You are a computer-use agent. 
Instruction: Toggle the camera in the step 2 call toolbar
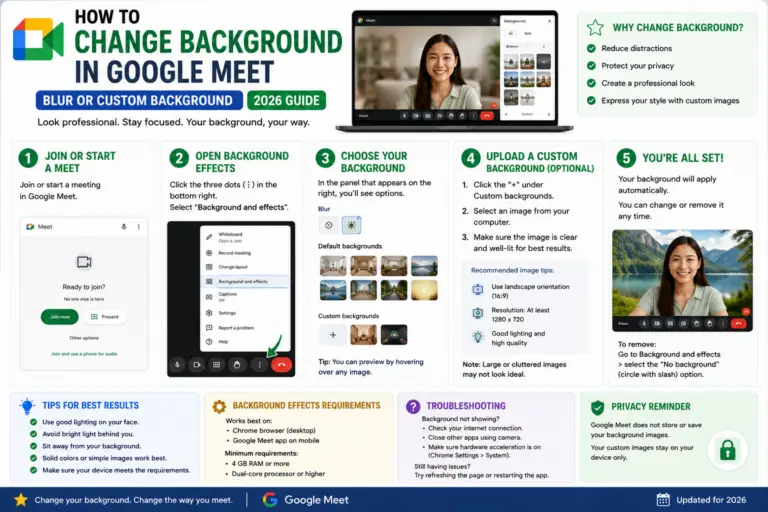196,365
